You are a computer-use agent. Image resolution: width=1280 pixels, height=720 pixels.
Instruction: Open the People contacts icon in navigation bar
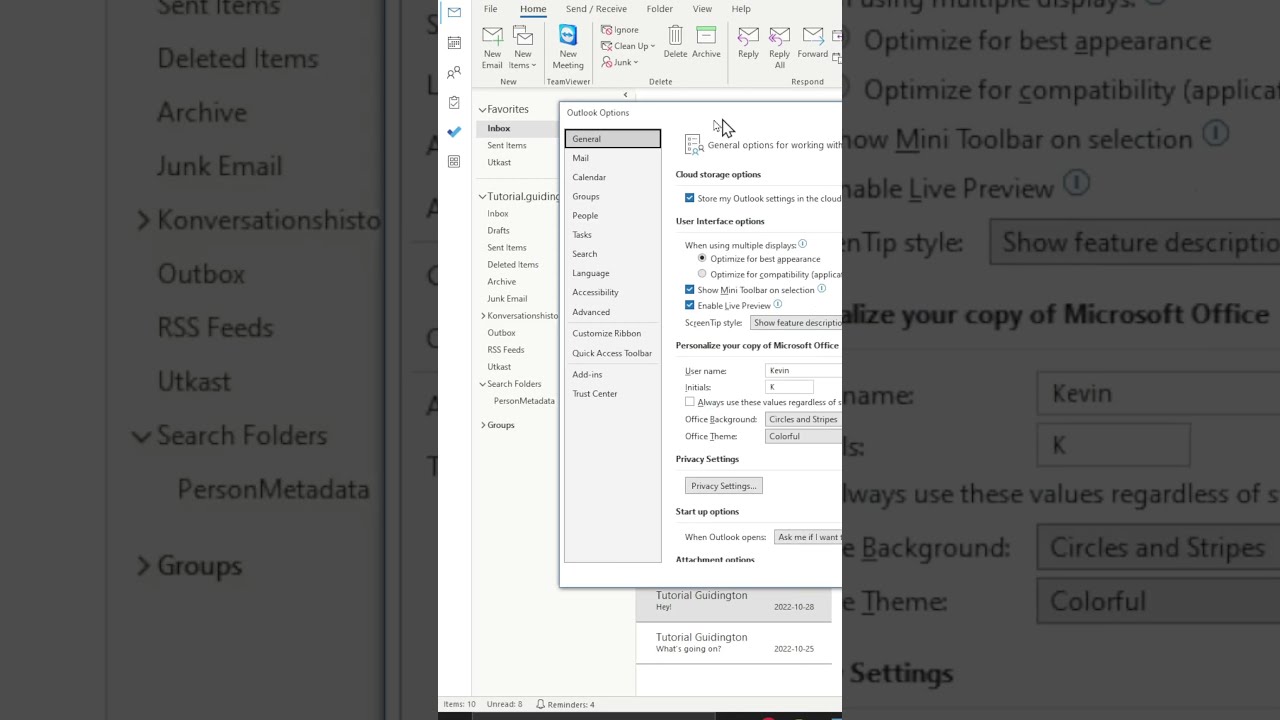(454, 72)
